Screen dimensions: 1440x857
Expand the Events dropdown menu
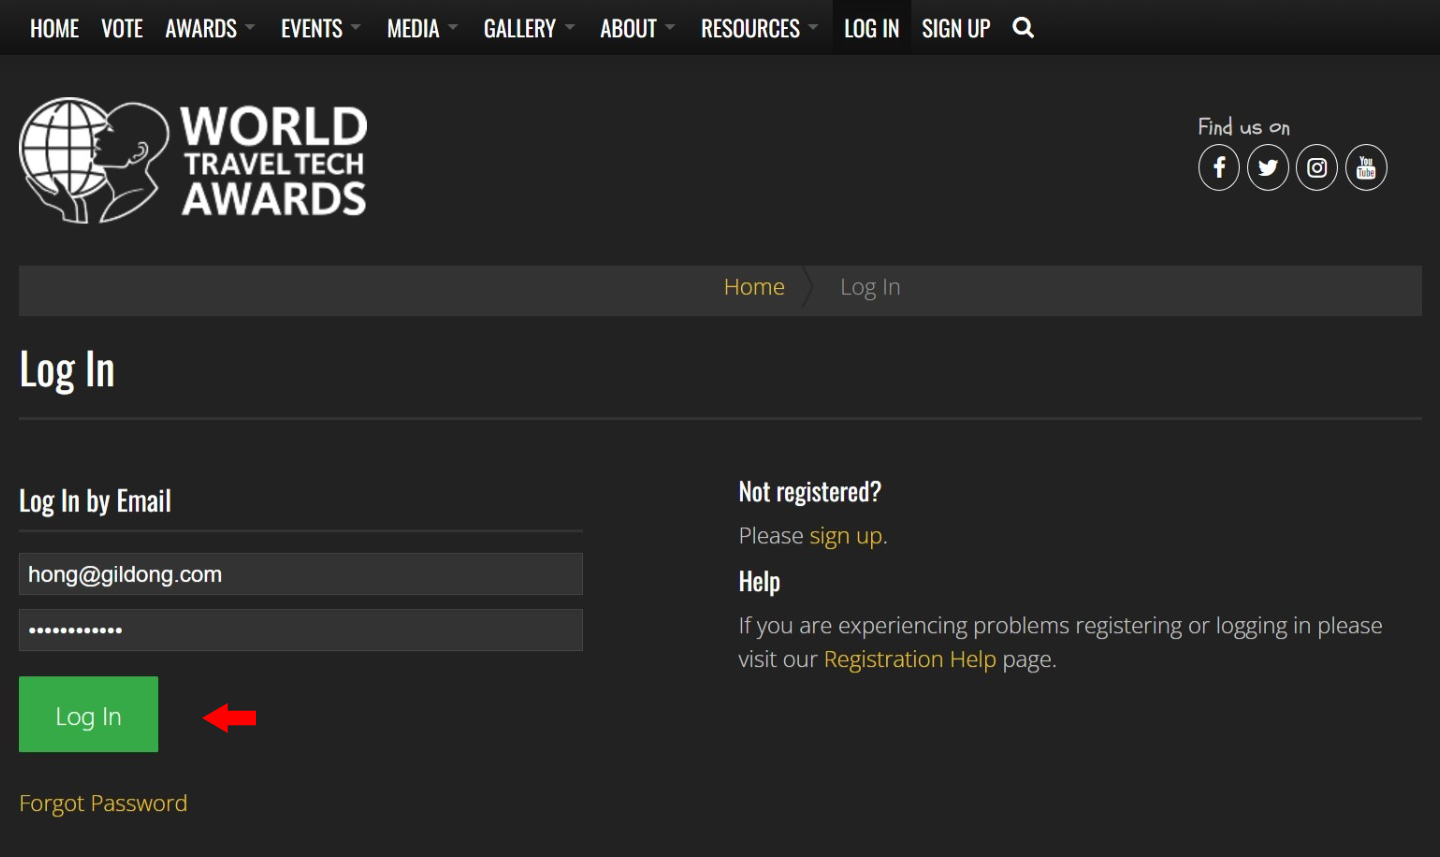[x=320, y=28]
